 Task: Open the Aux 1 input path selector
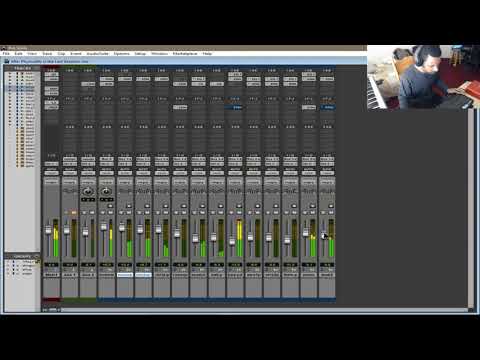click(70, 159)
